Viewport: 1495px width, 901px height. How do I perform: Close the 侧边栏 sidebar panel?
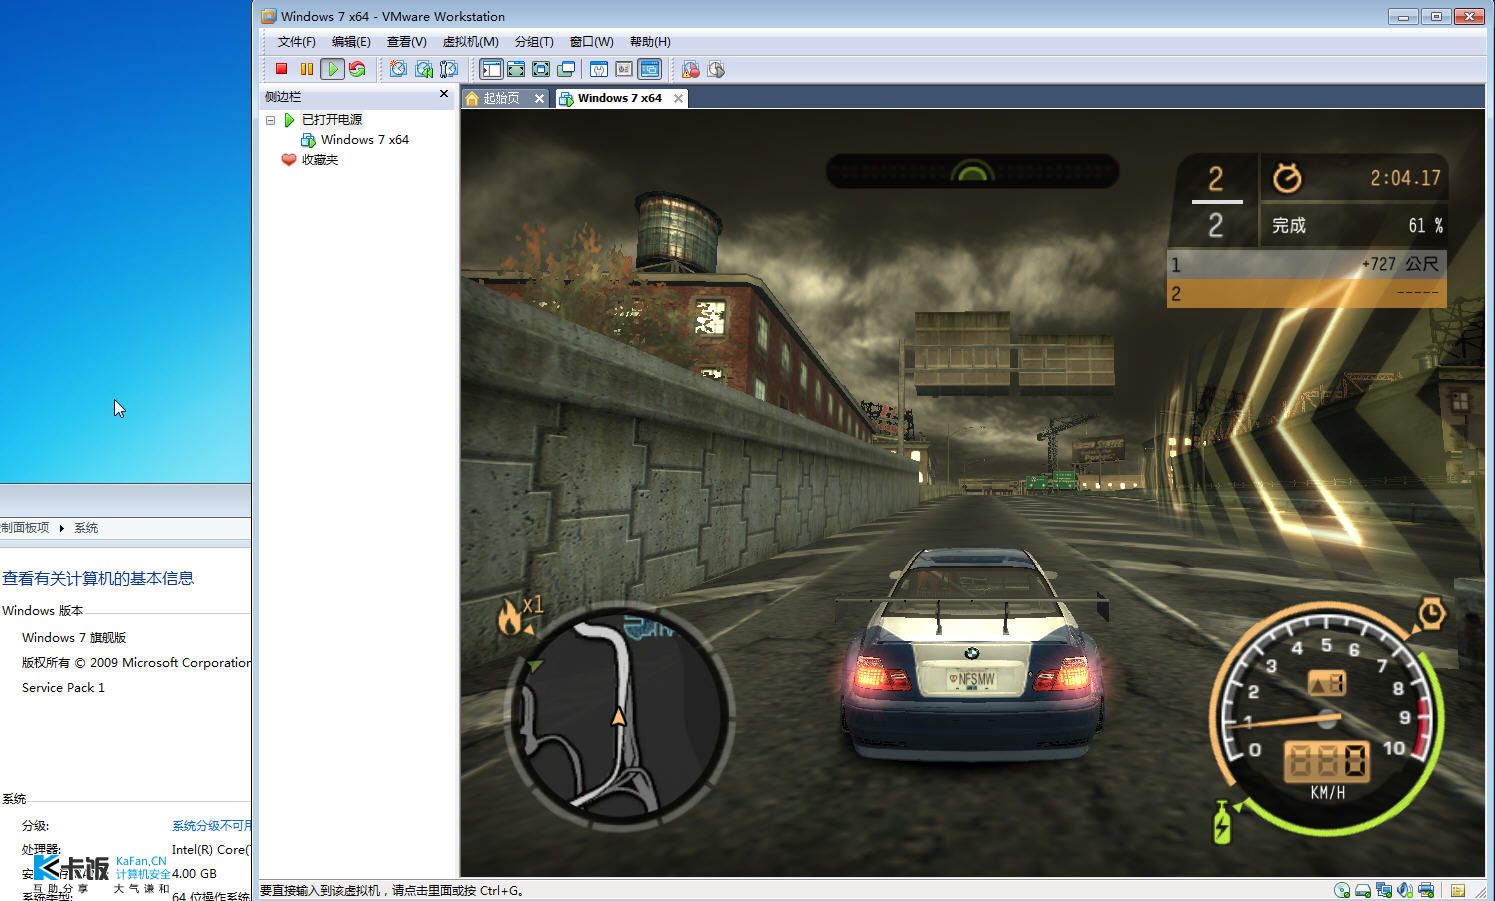[444, 94]
